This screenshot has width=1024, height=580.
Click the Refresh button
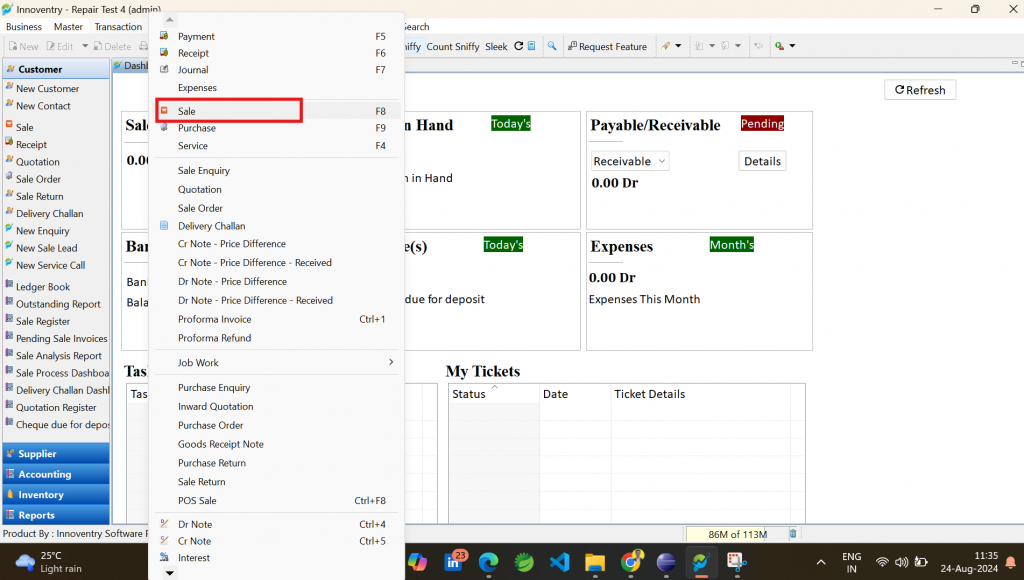(920, 90)
